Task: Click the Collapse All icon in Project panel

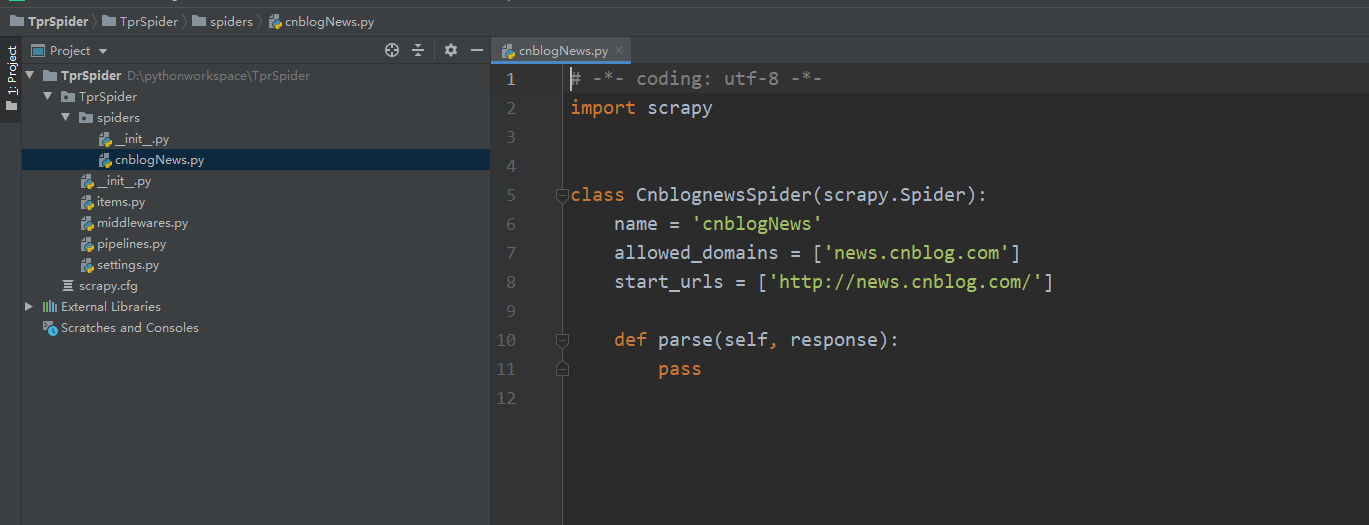Action: 418,50
